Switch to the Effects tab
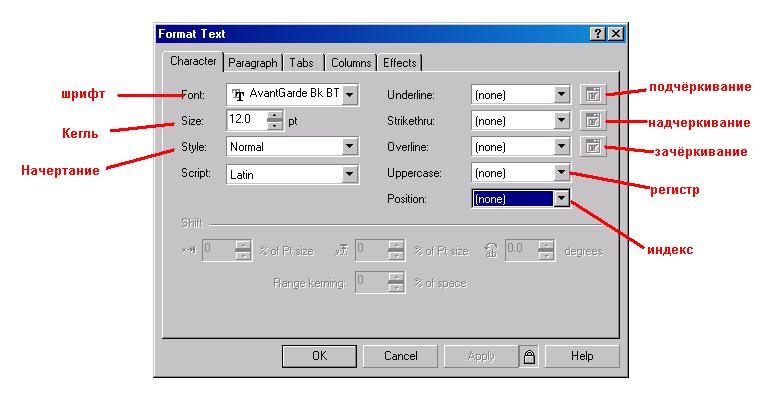 400,63
